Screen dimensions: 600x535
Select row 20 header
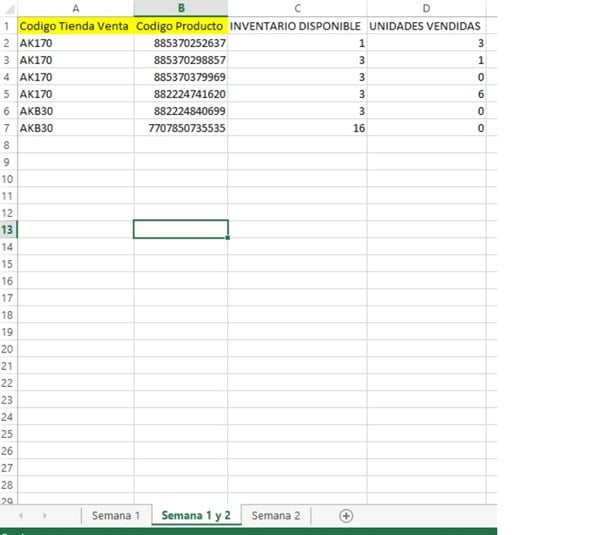tap(8, 349)
